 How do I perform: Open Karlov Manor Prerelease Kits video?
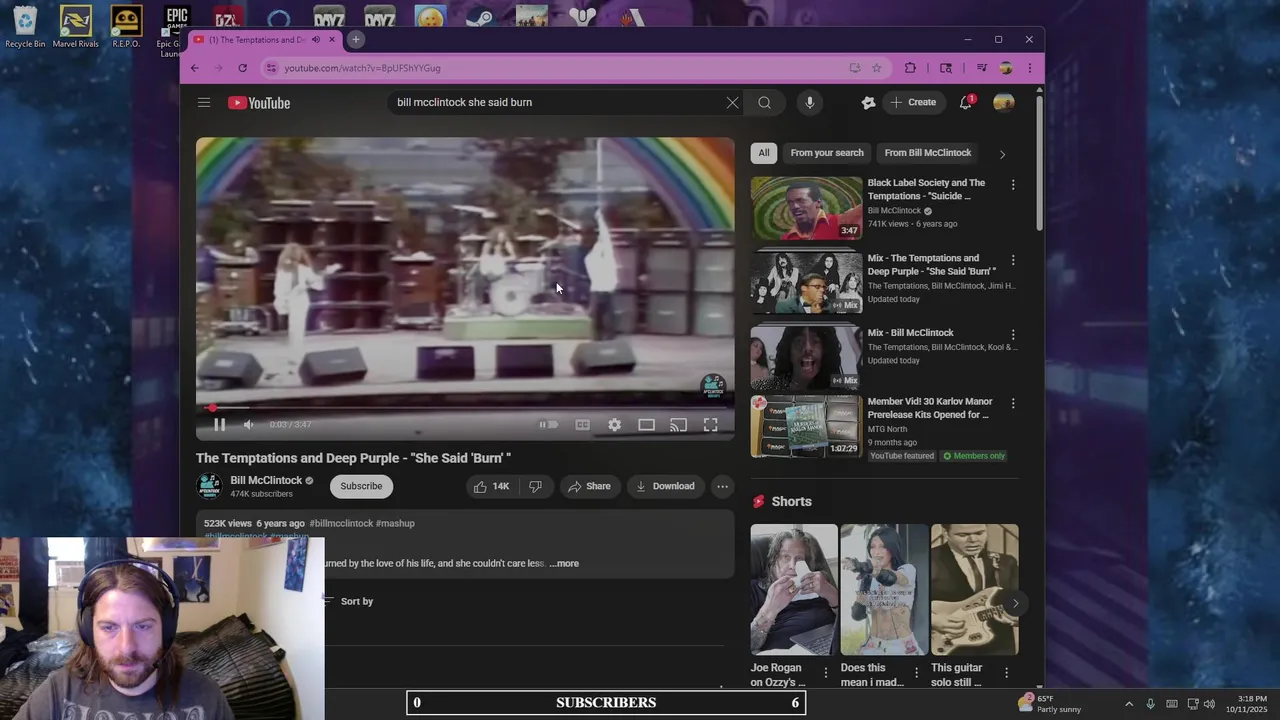(806, 427)
